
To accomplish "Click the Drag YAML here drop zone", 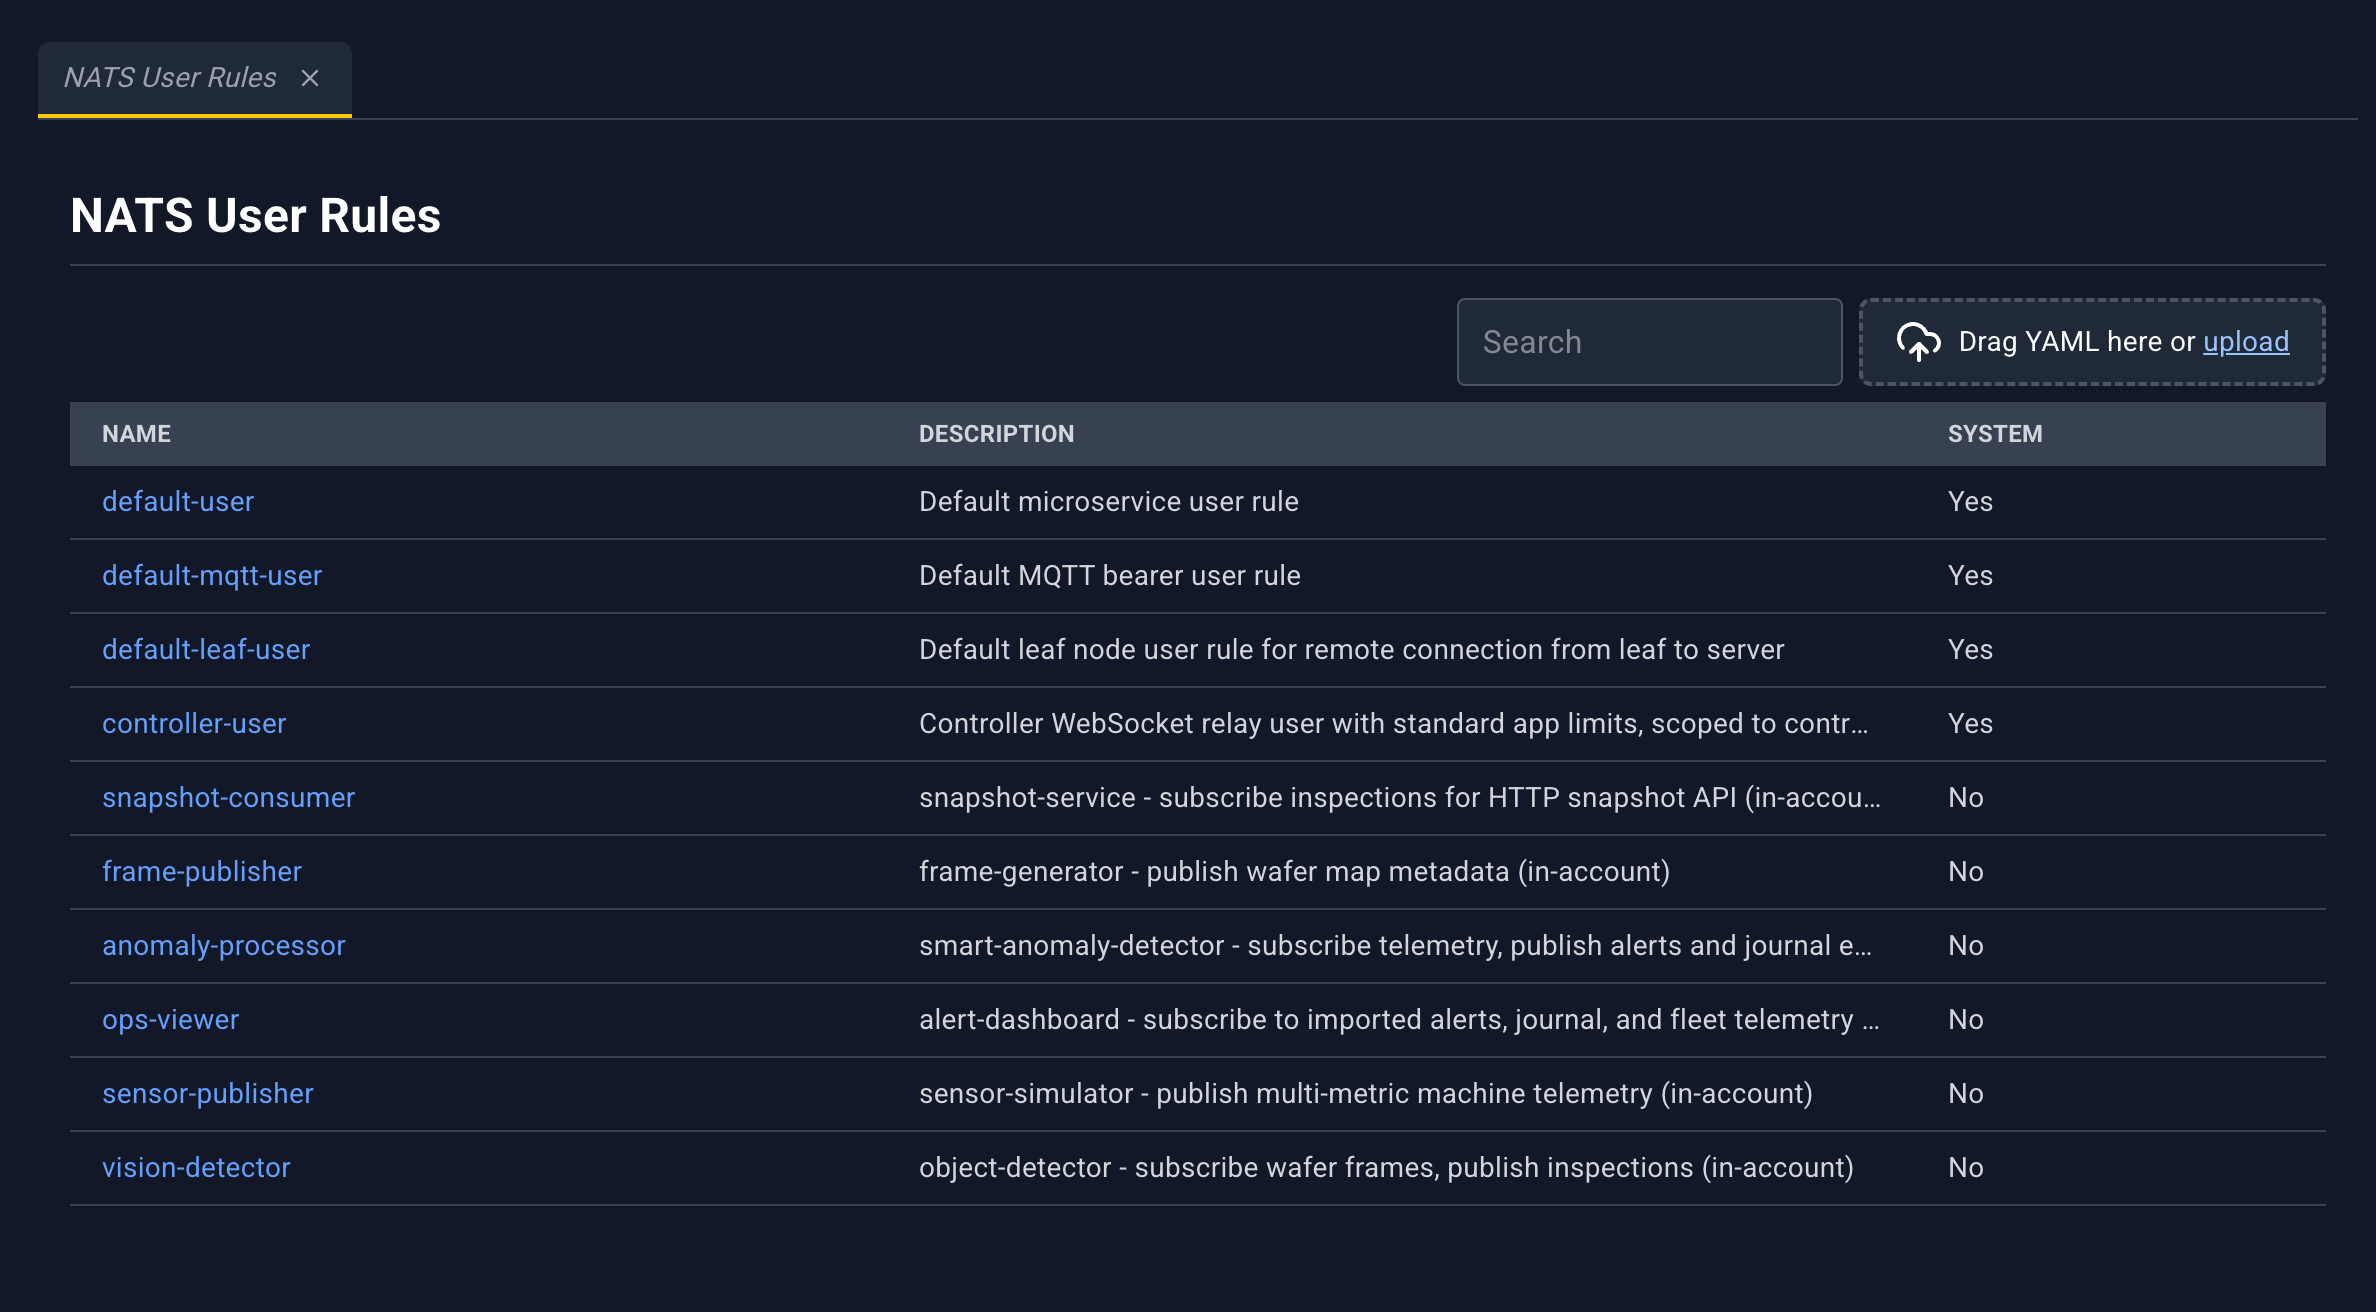I will tap(2092, 342).
